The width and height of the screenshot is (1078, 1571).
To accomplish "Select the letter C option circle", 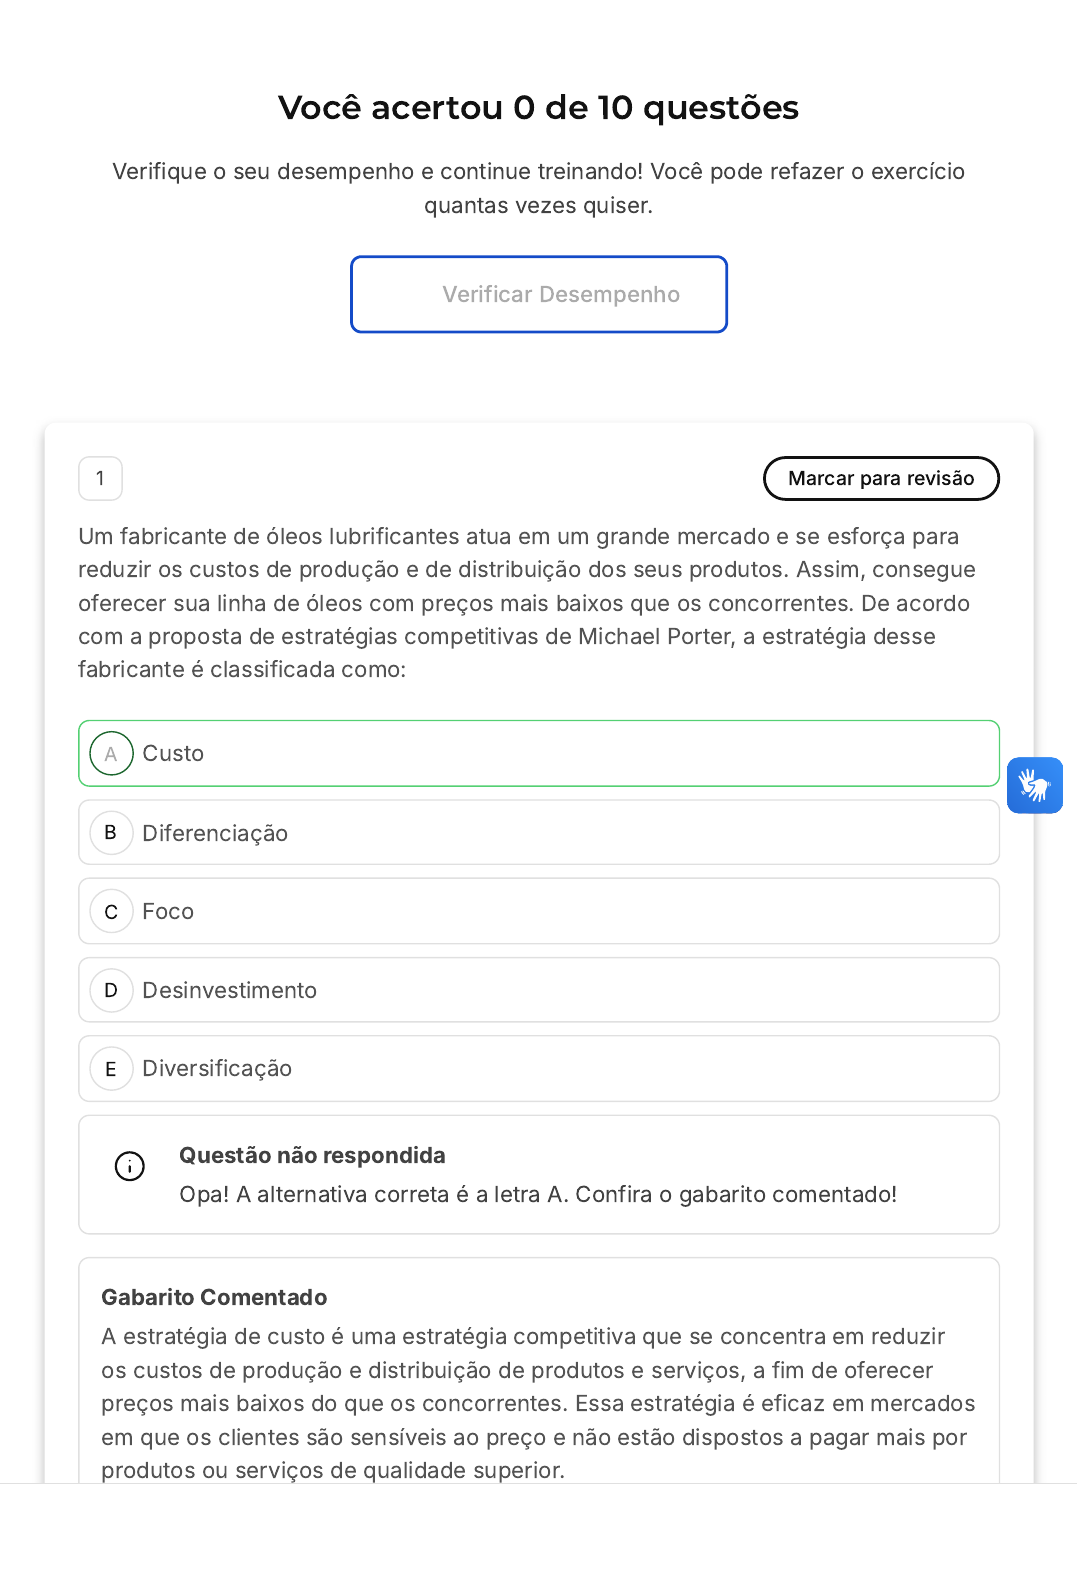I will tap(111, 912).
